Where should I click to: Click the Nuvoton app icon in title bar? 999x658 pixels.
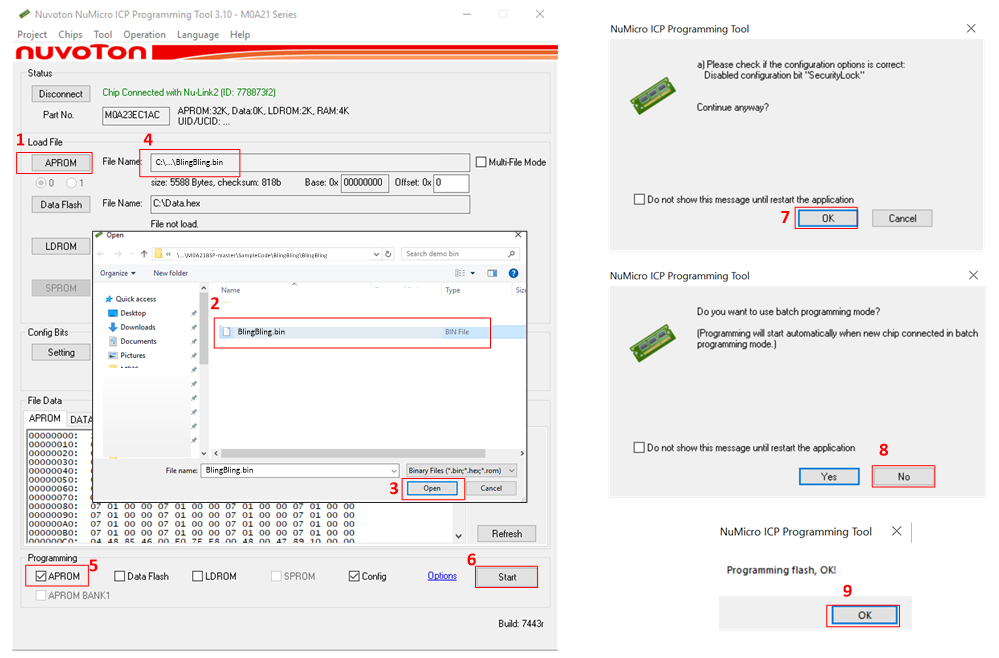[25, 14]
